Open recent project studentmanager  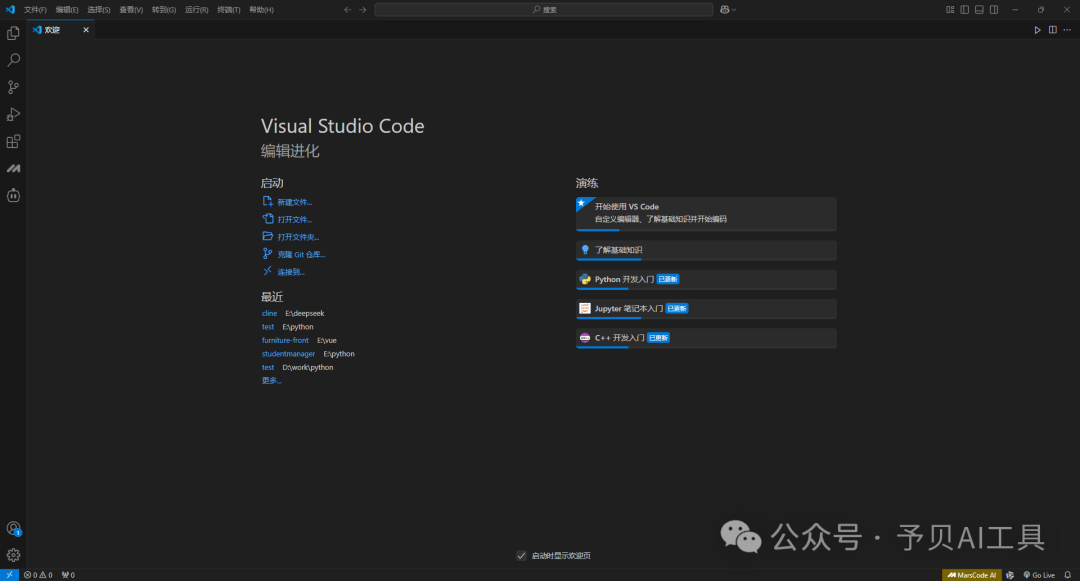[x=288, y=354]
